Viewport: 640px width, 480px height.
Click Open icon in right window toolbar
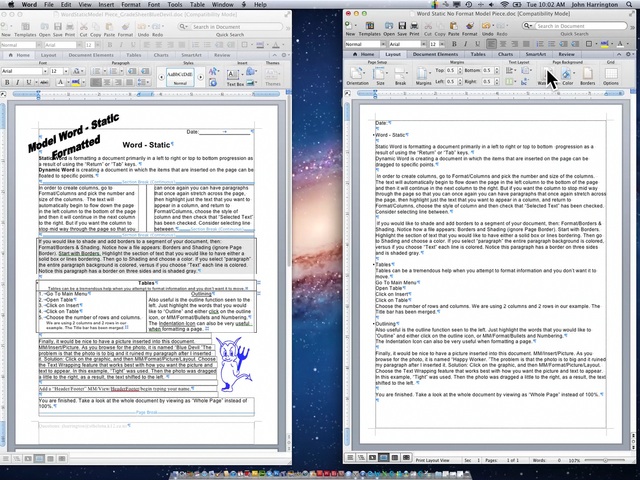(389, 26)
